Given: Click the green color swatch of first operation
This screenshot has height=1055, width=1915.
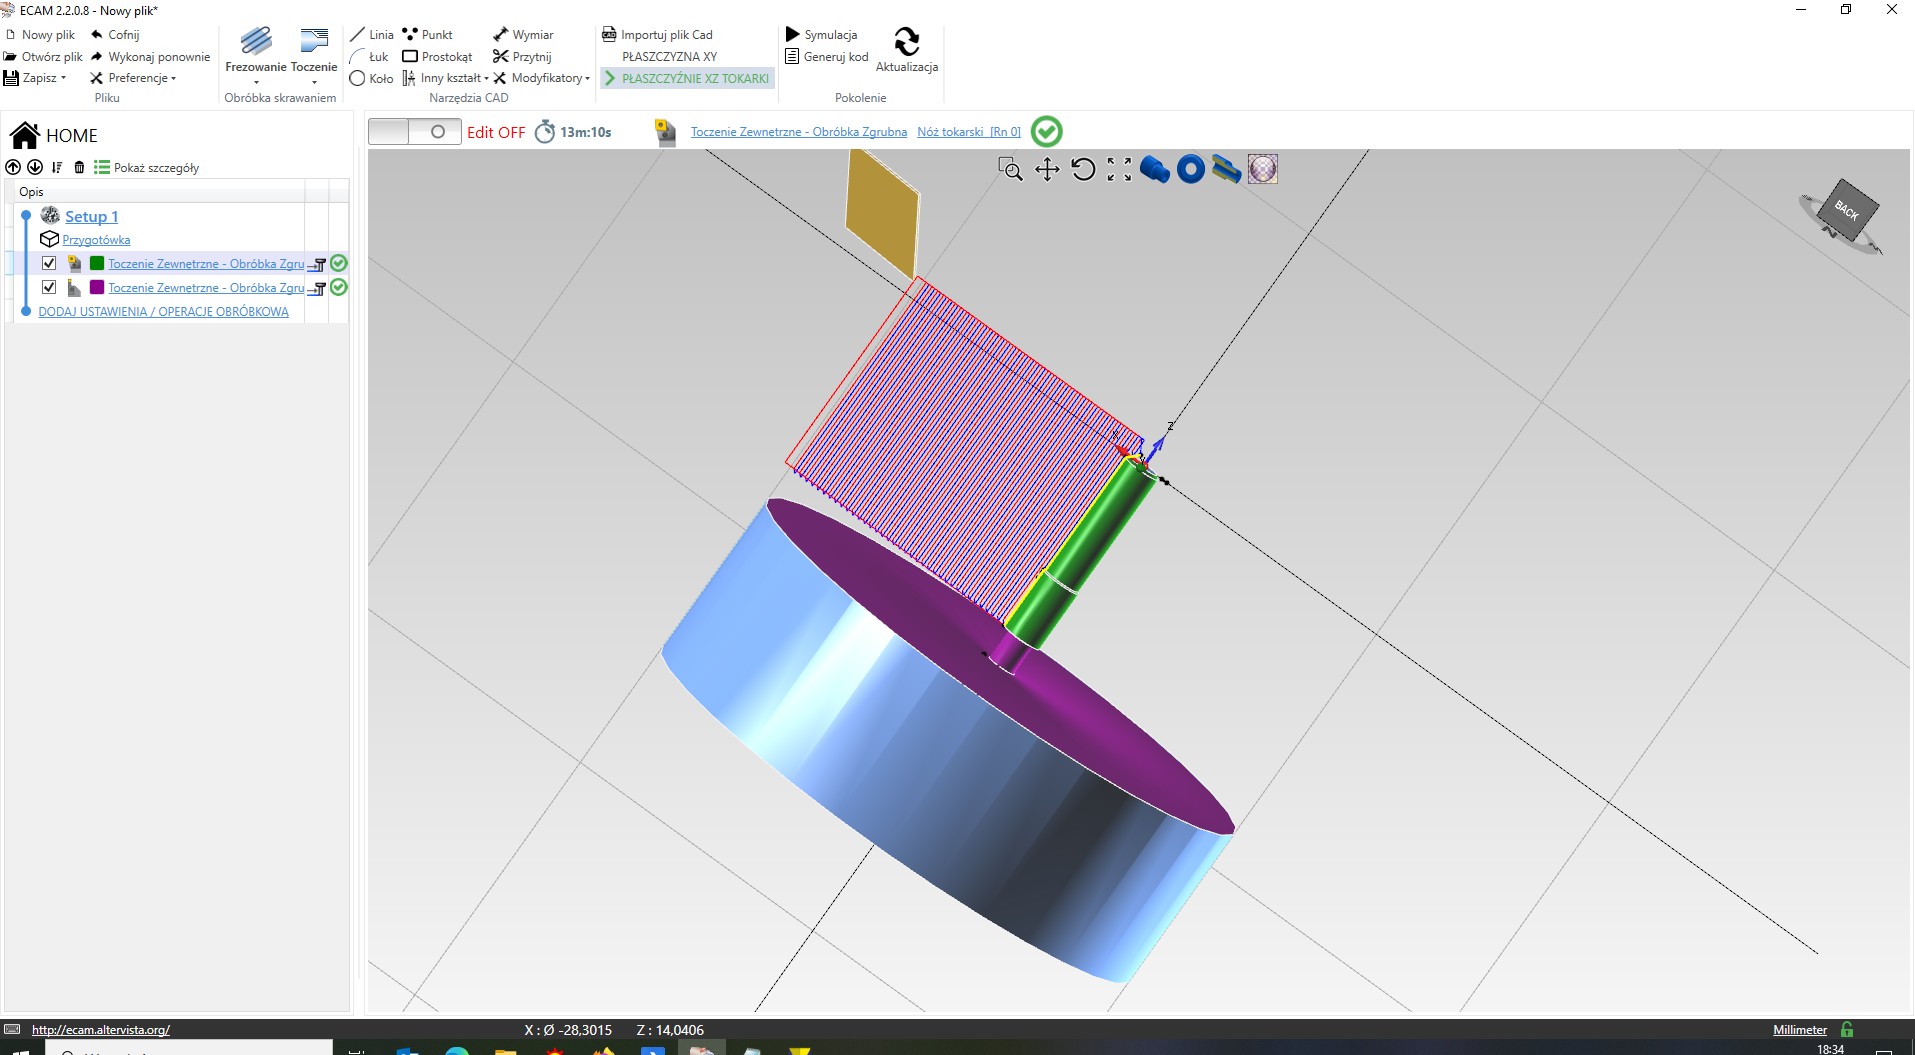Looking at the screenshot, I should [97, 263].
